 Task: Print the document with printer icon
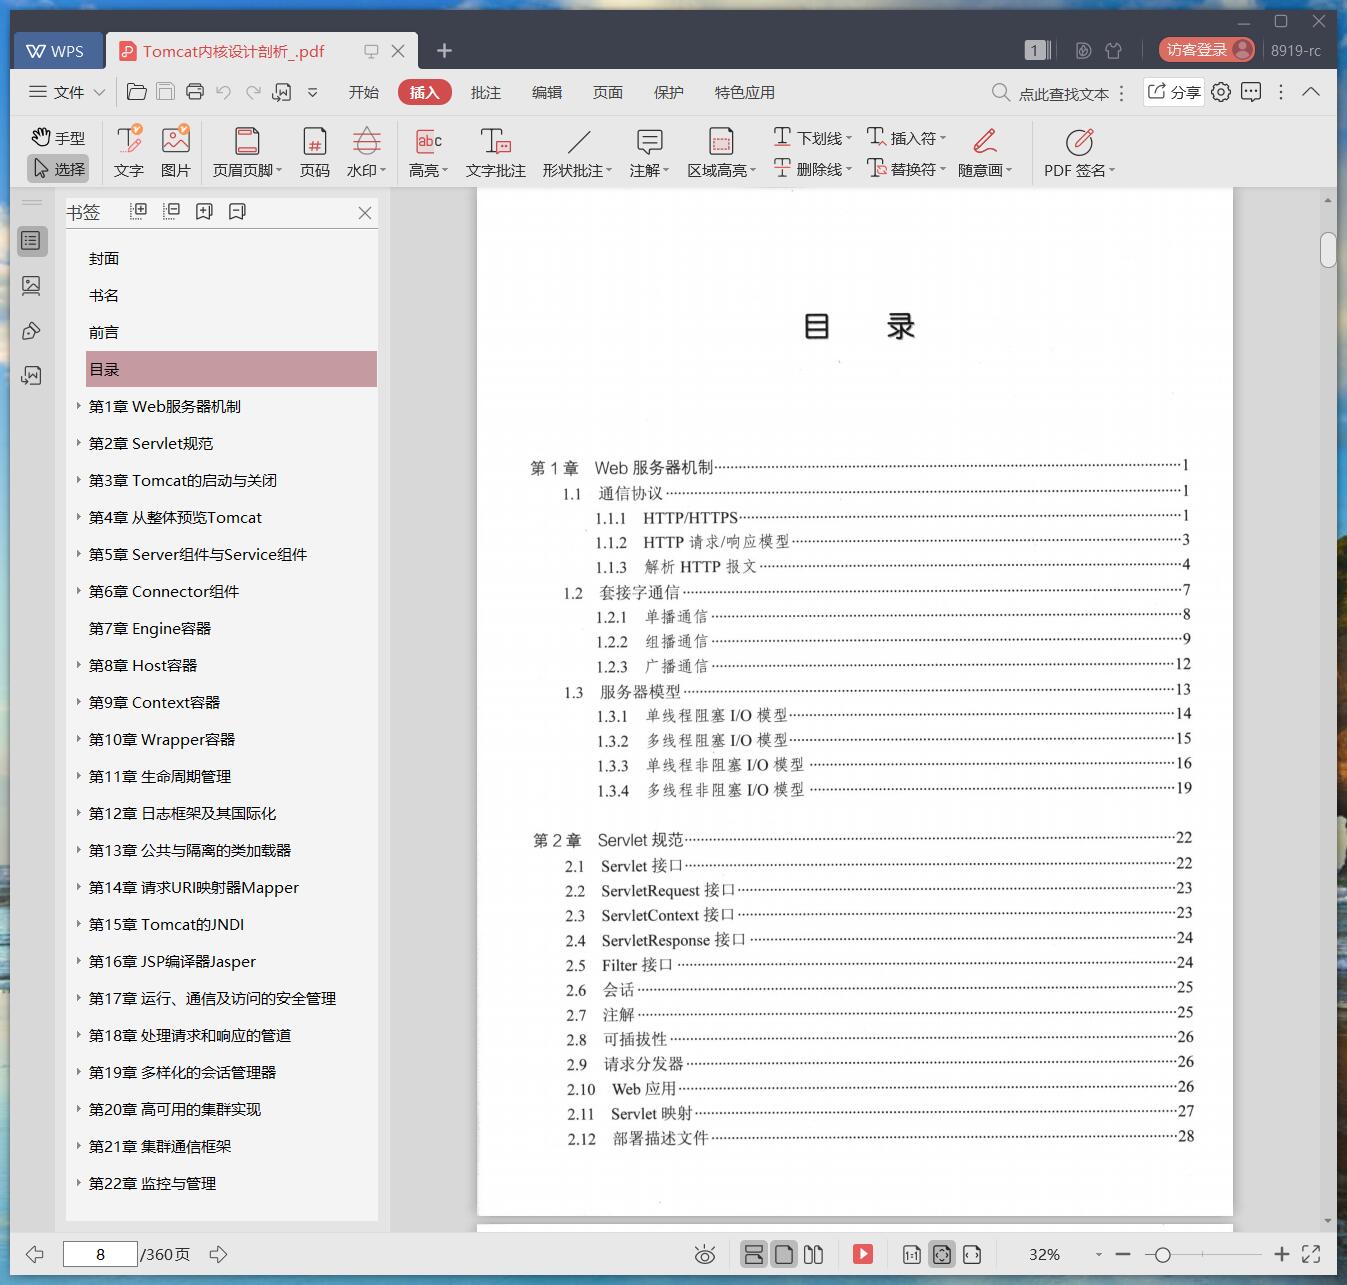click(195, 92)
